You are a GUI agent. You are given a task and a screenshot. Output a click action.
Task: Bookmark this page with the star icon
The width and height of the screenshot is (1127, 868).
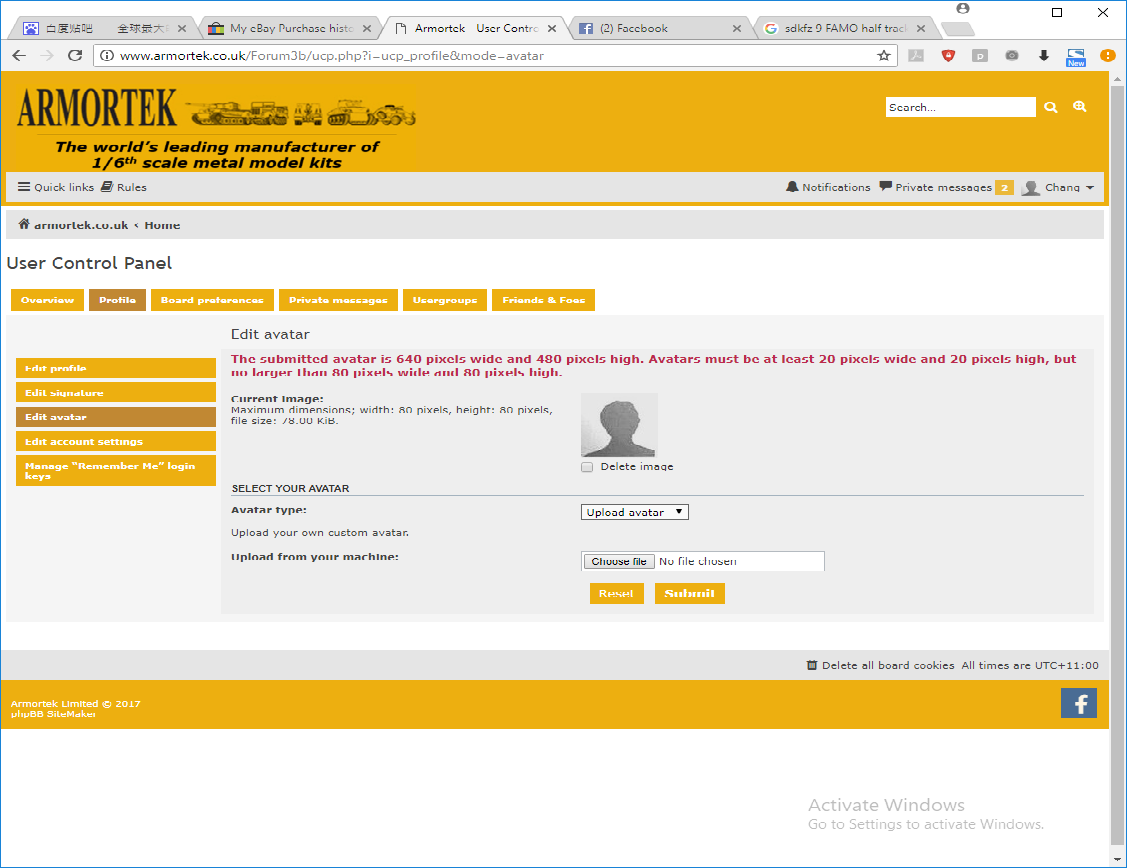pos(884,55)
